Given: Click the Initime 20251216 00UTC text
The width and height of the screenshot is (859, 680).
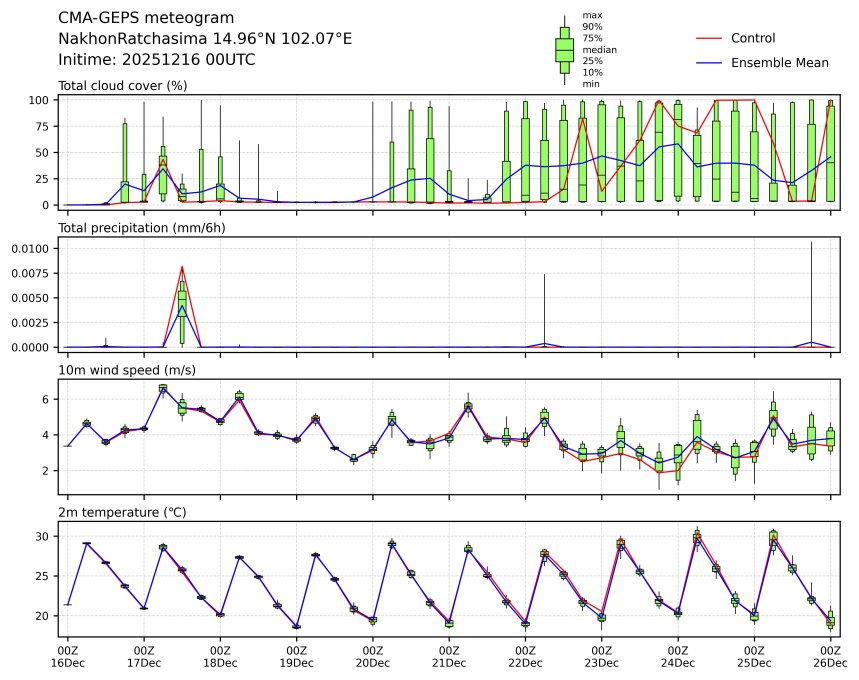Looking at the screenshot, I should pyautogui.click(x=156, y=60).
